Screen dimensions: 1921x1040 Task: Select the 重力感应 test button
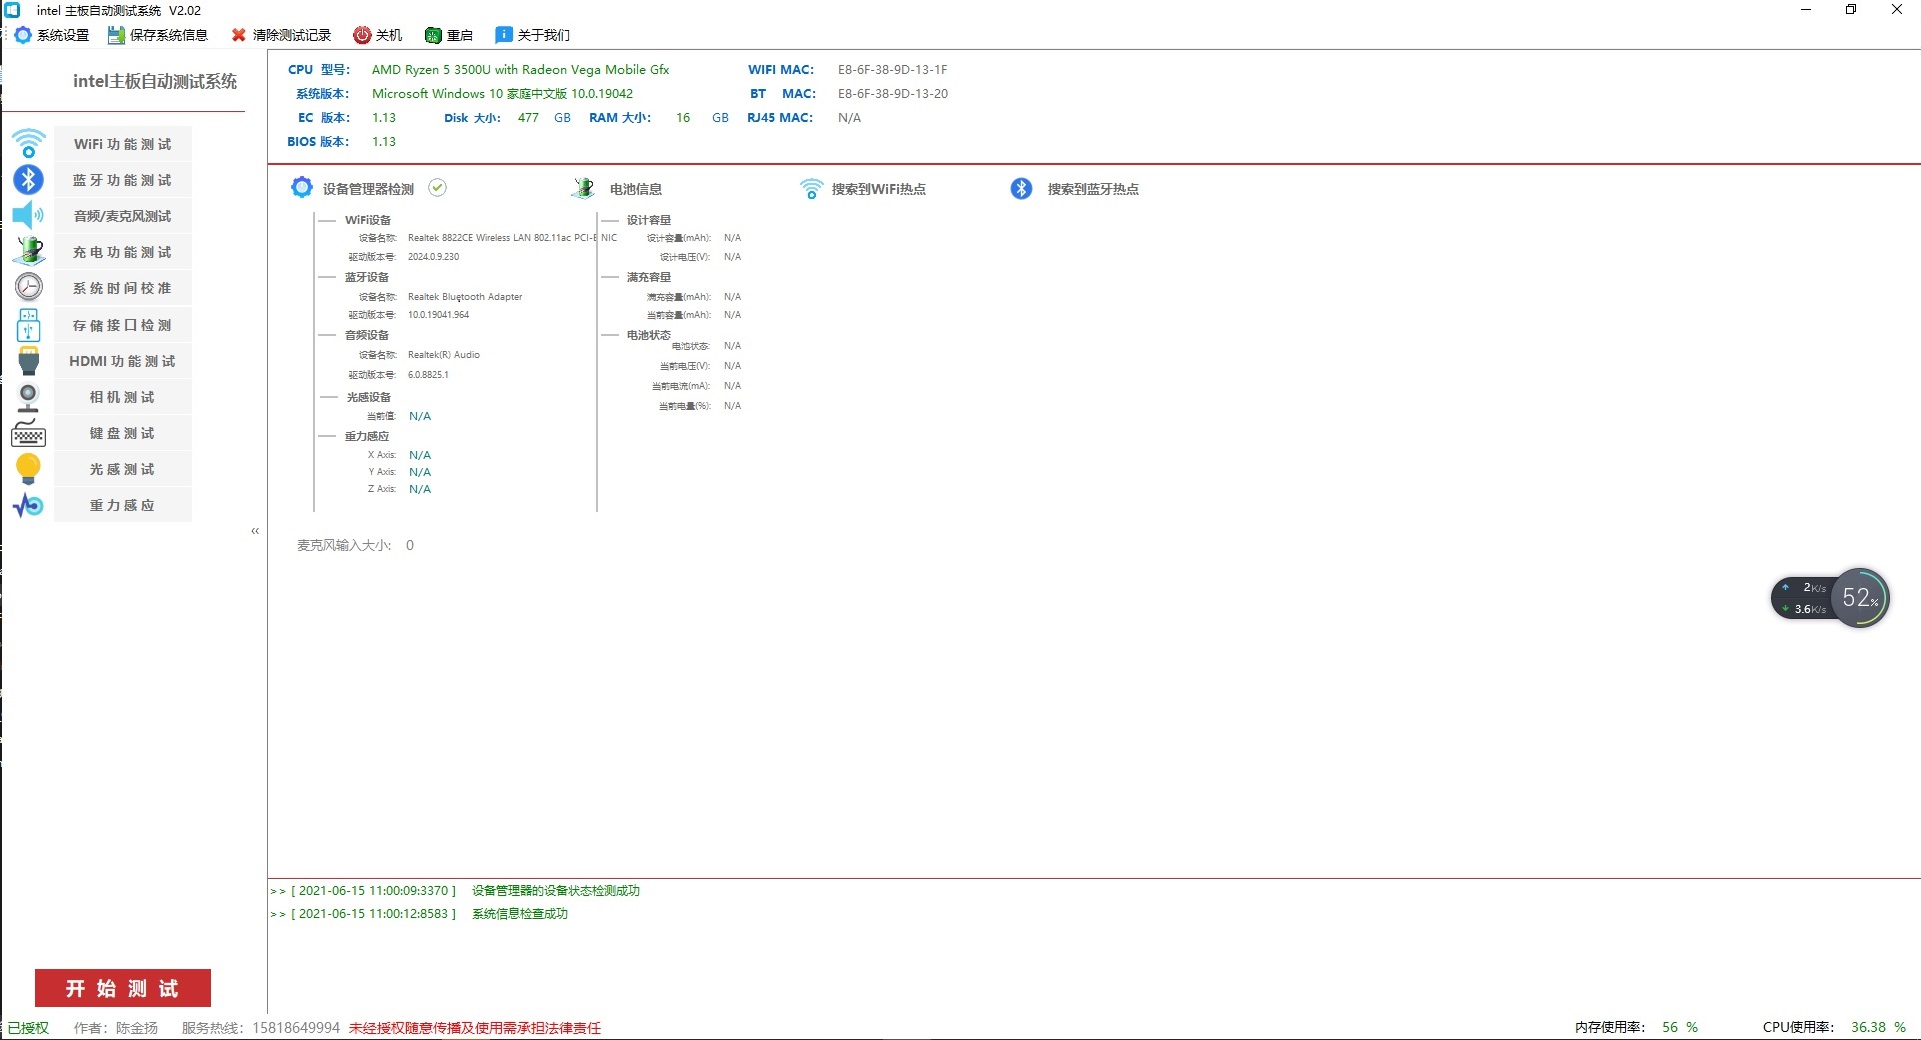click(122, 505)
